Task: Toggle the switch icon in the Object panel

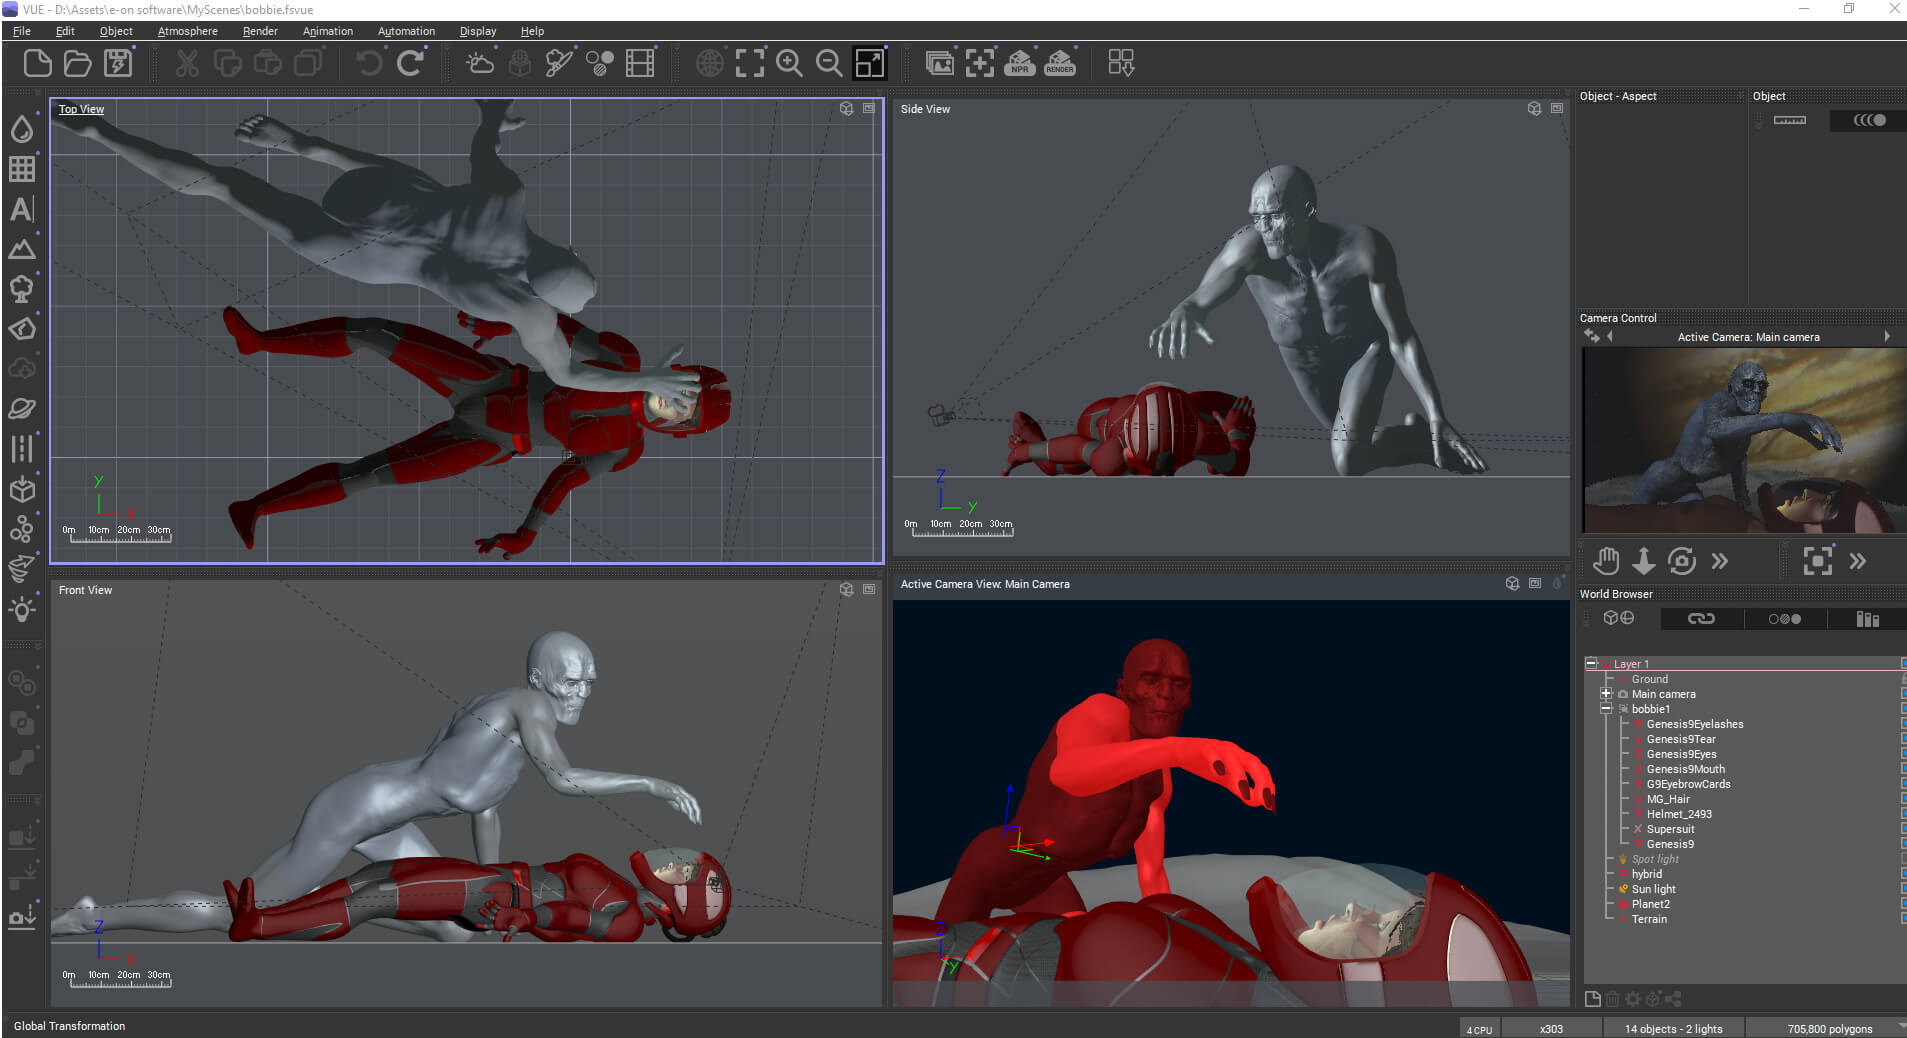Action: click(x=1869, y=120)
